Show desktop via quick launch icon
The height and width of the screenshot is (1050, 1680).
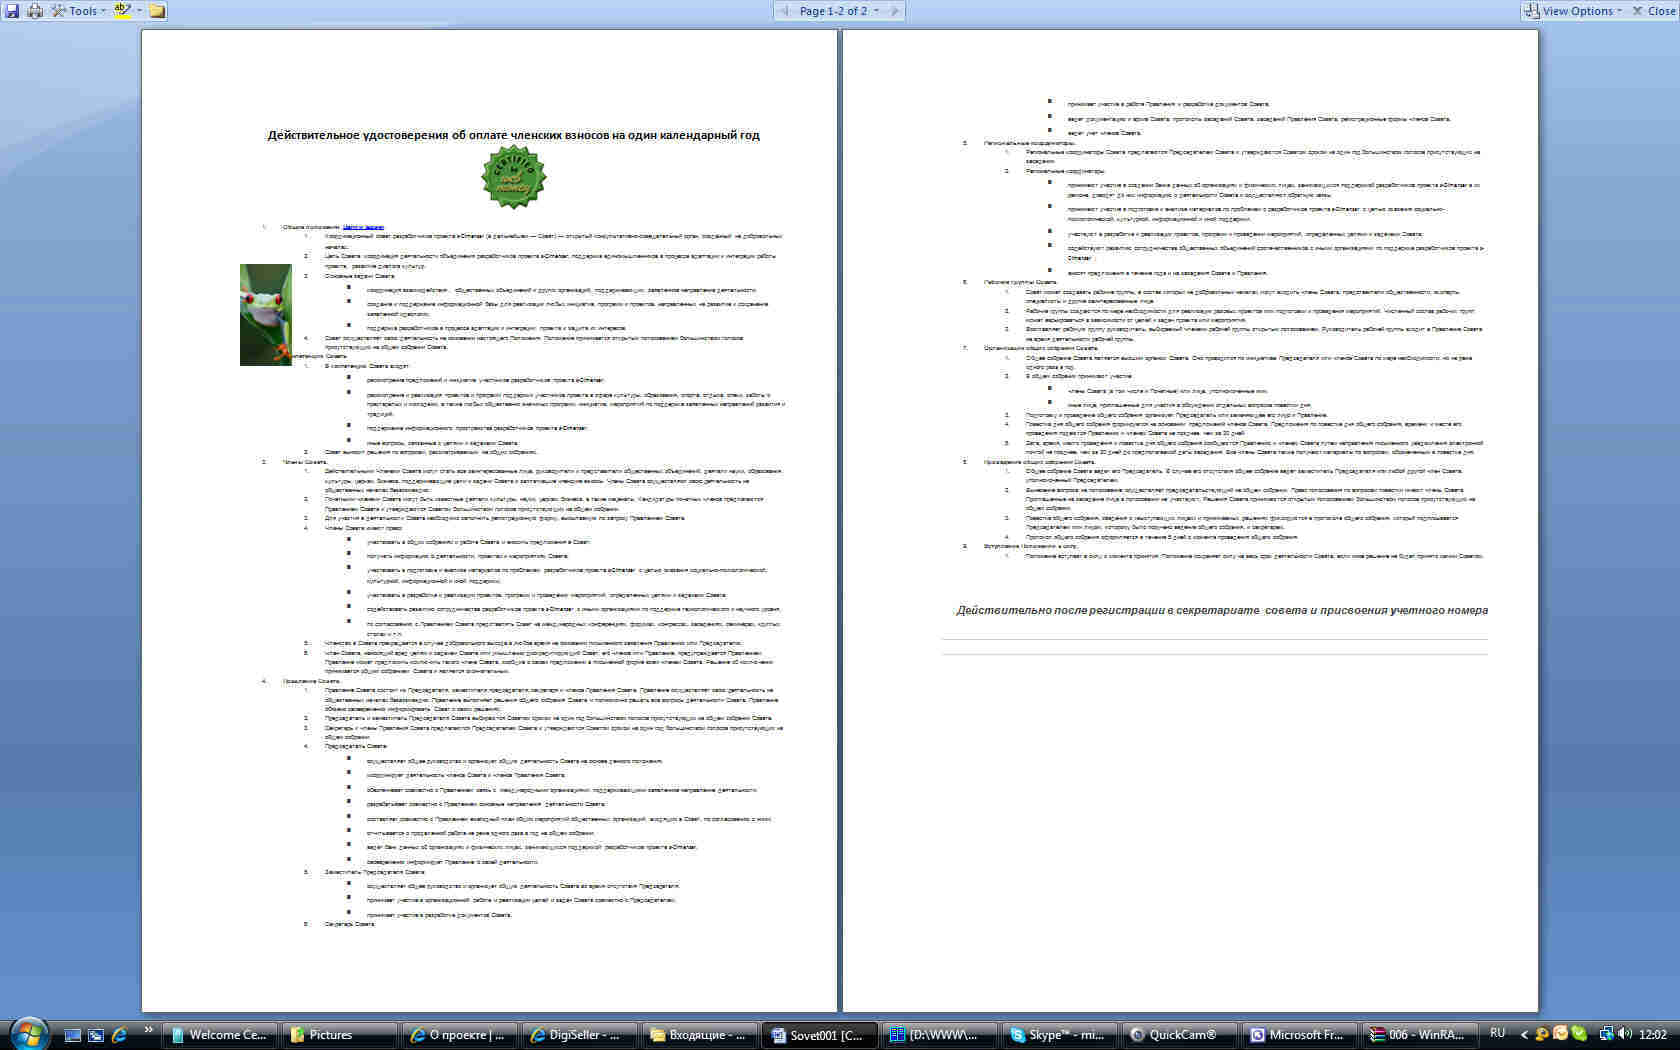[72, 1035]
